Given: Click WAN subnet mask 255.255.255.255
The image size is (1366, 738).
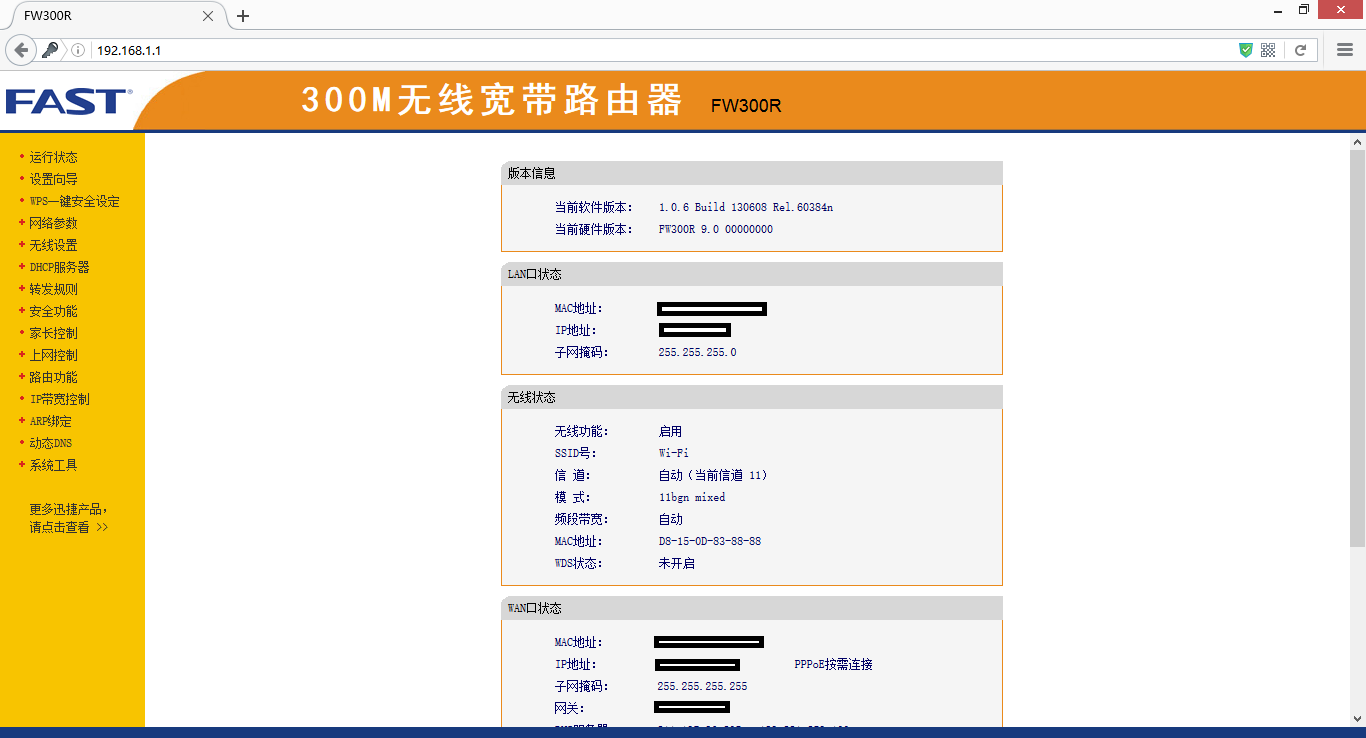Looking at the screenshot, I should [x=702, y=686].
